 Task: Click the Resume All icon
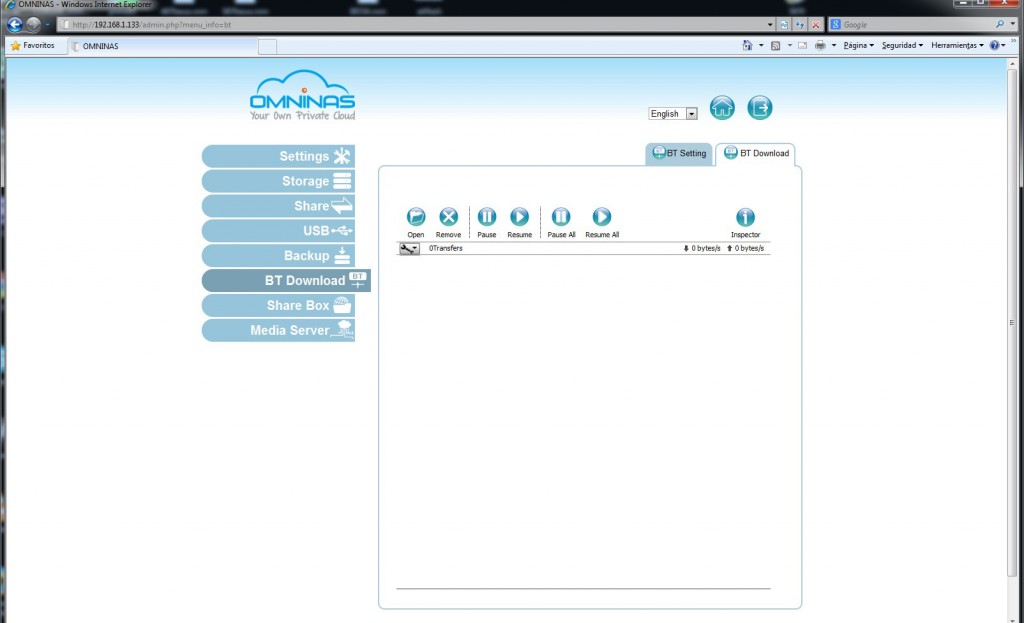point(601,217)
